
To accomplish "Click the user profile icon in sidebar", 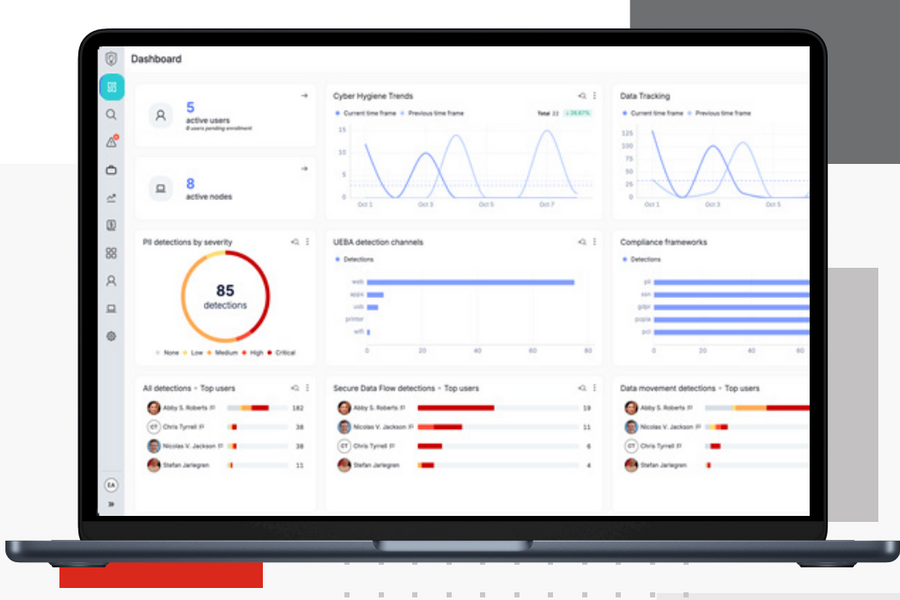I will [111, 281].
